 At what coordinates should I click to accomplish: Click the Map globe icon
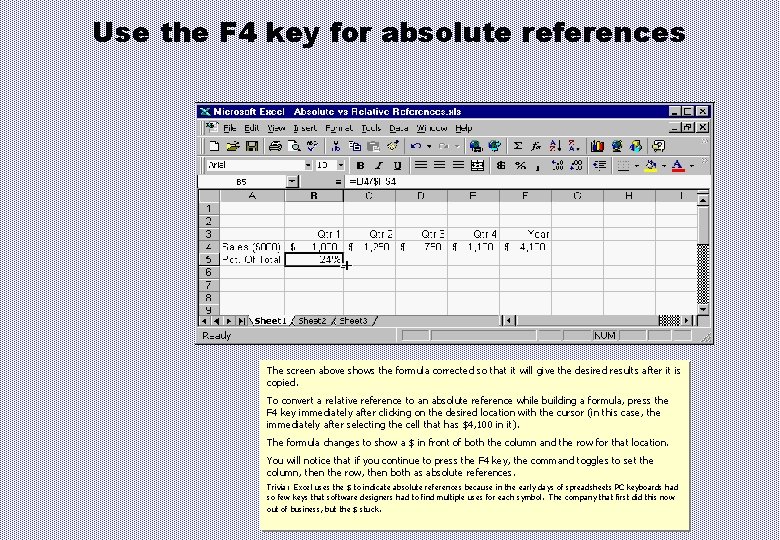(x=617, y=146)
